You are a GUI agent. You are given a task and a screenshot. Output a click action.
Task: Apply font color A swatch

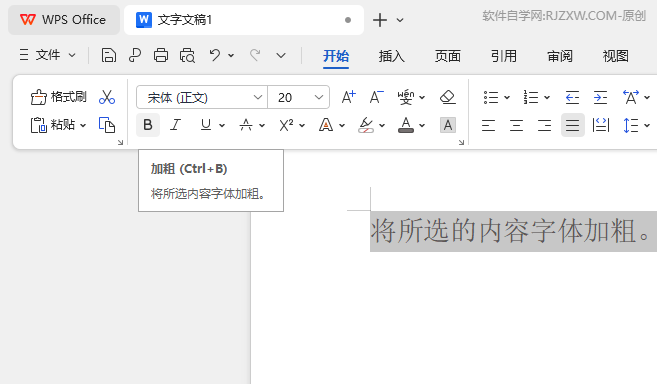coord(406,125)
